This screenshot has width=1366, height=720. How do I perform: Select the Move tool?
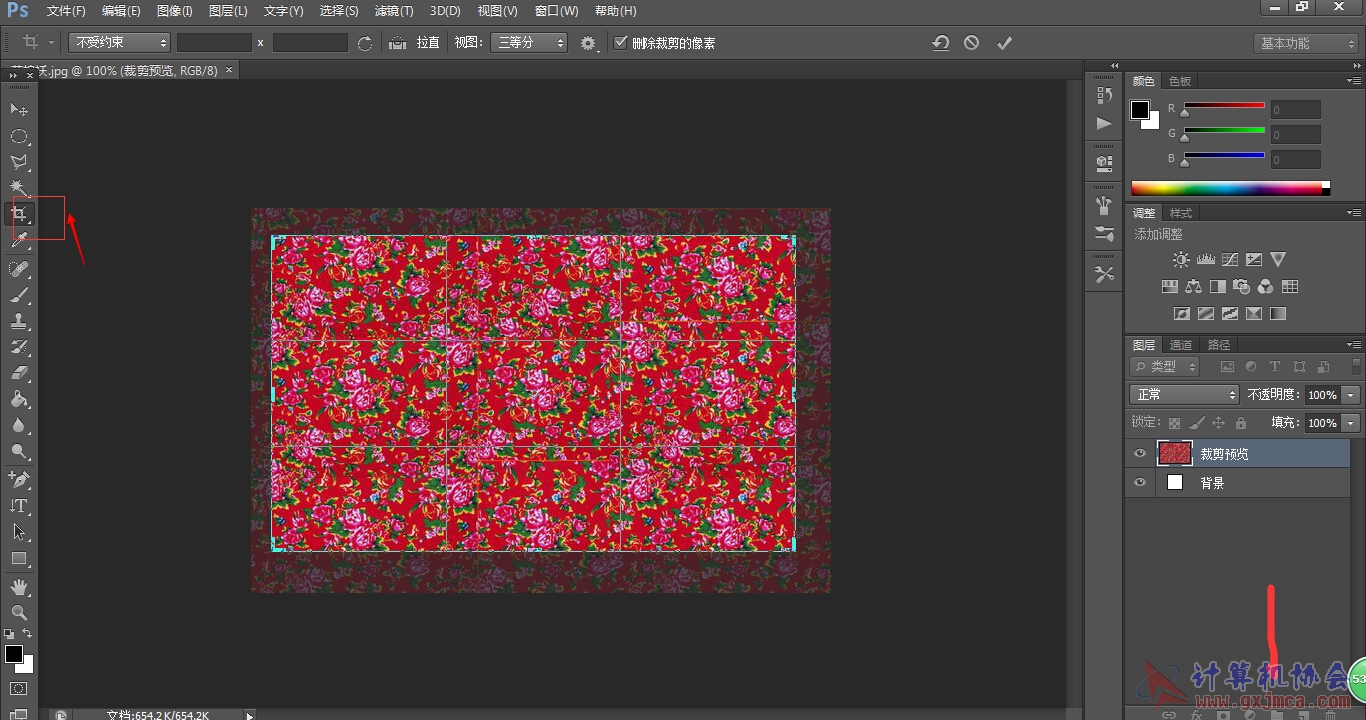click(19, 109)
